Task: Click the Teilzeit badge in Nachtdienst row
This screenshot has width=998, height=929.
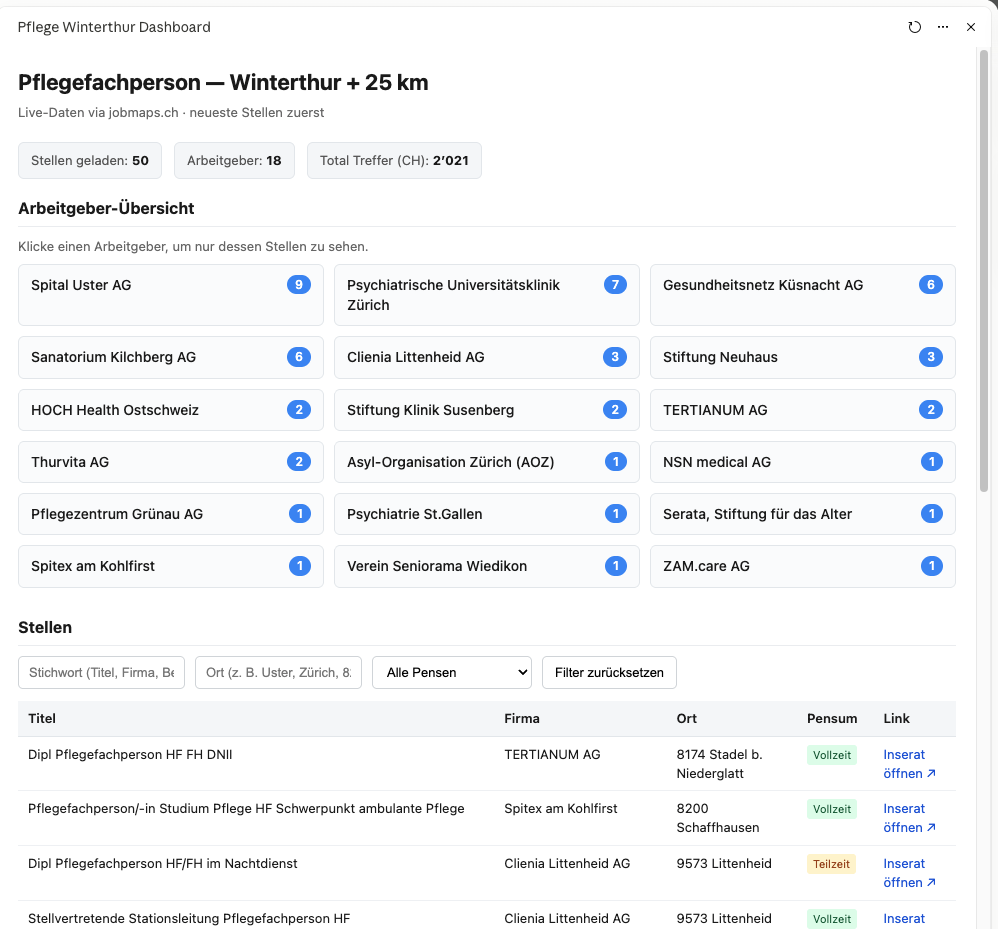Action: pyautogui.click(x=831, y=864)
